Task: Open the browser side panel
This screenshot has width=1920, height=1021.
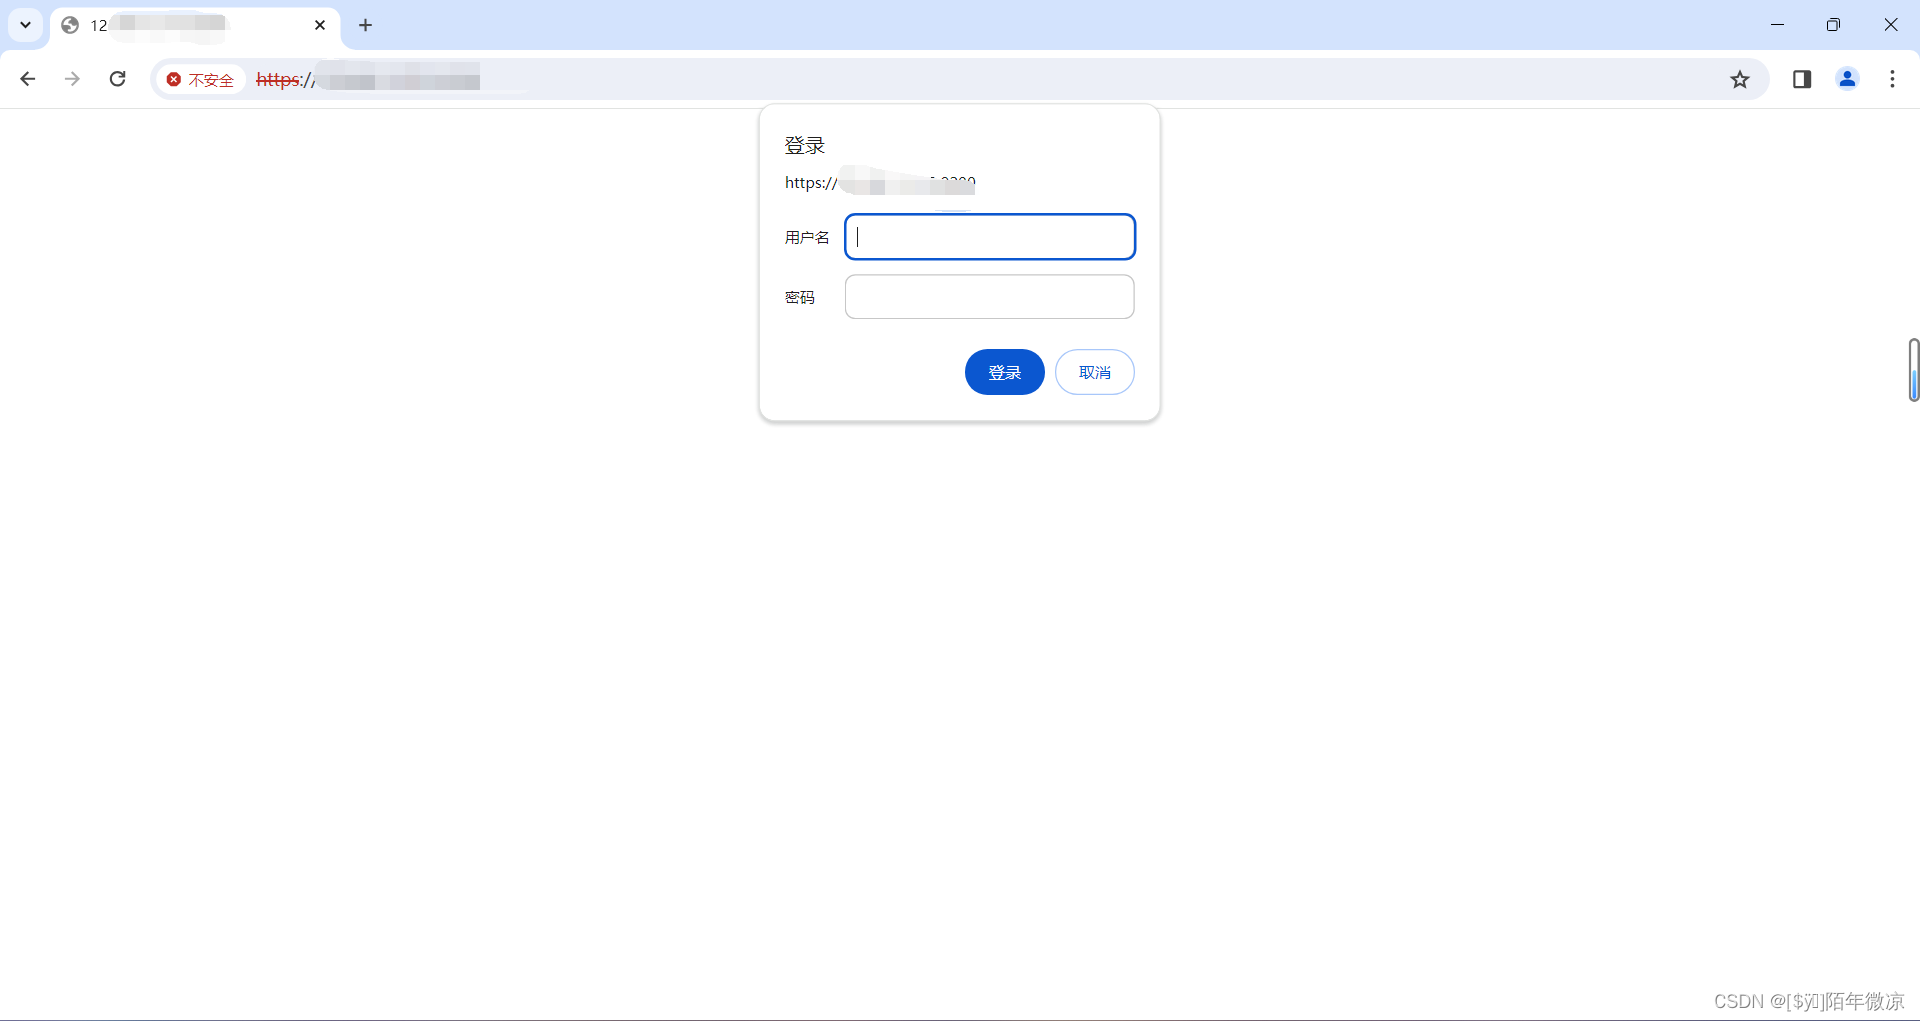Action: (x=1802, y=79)
